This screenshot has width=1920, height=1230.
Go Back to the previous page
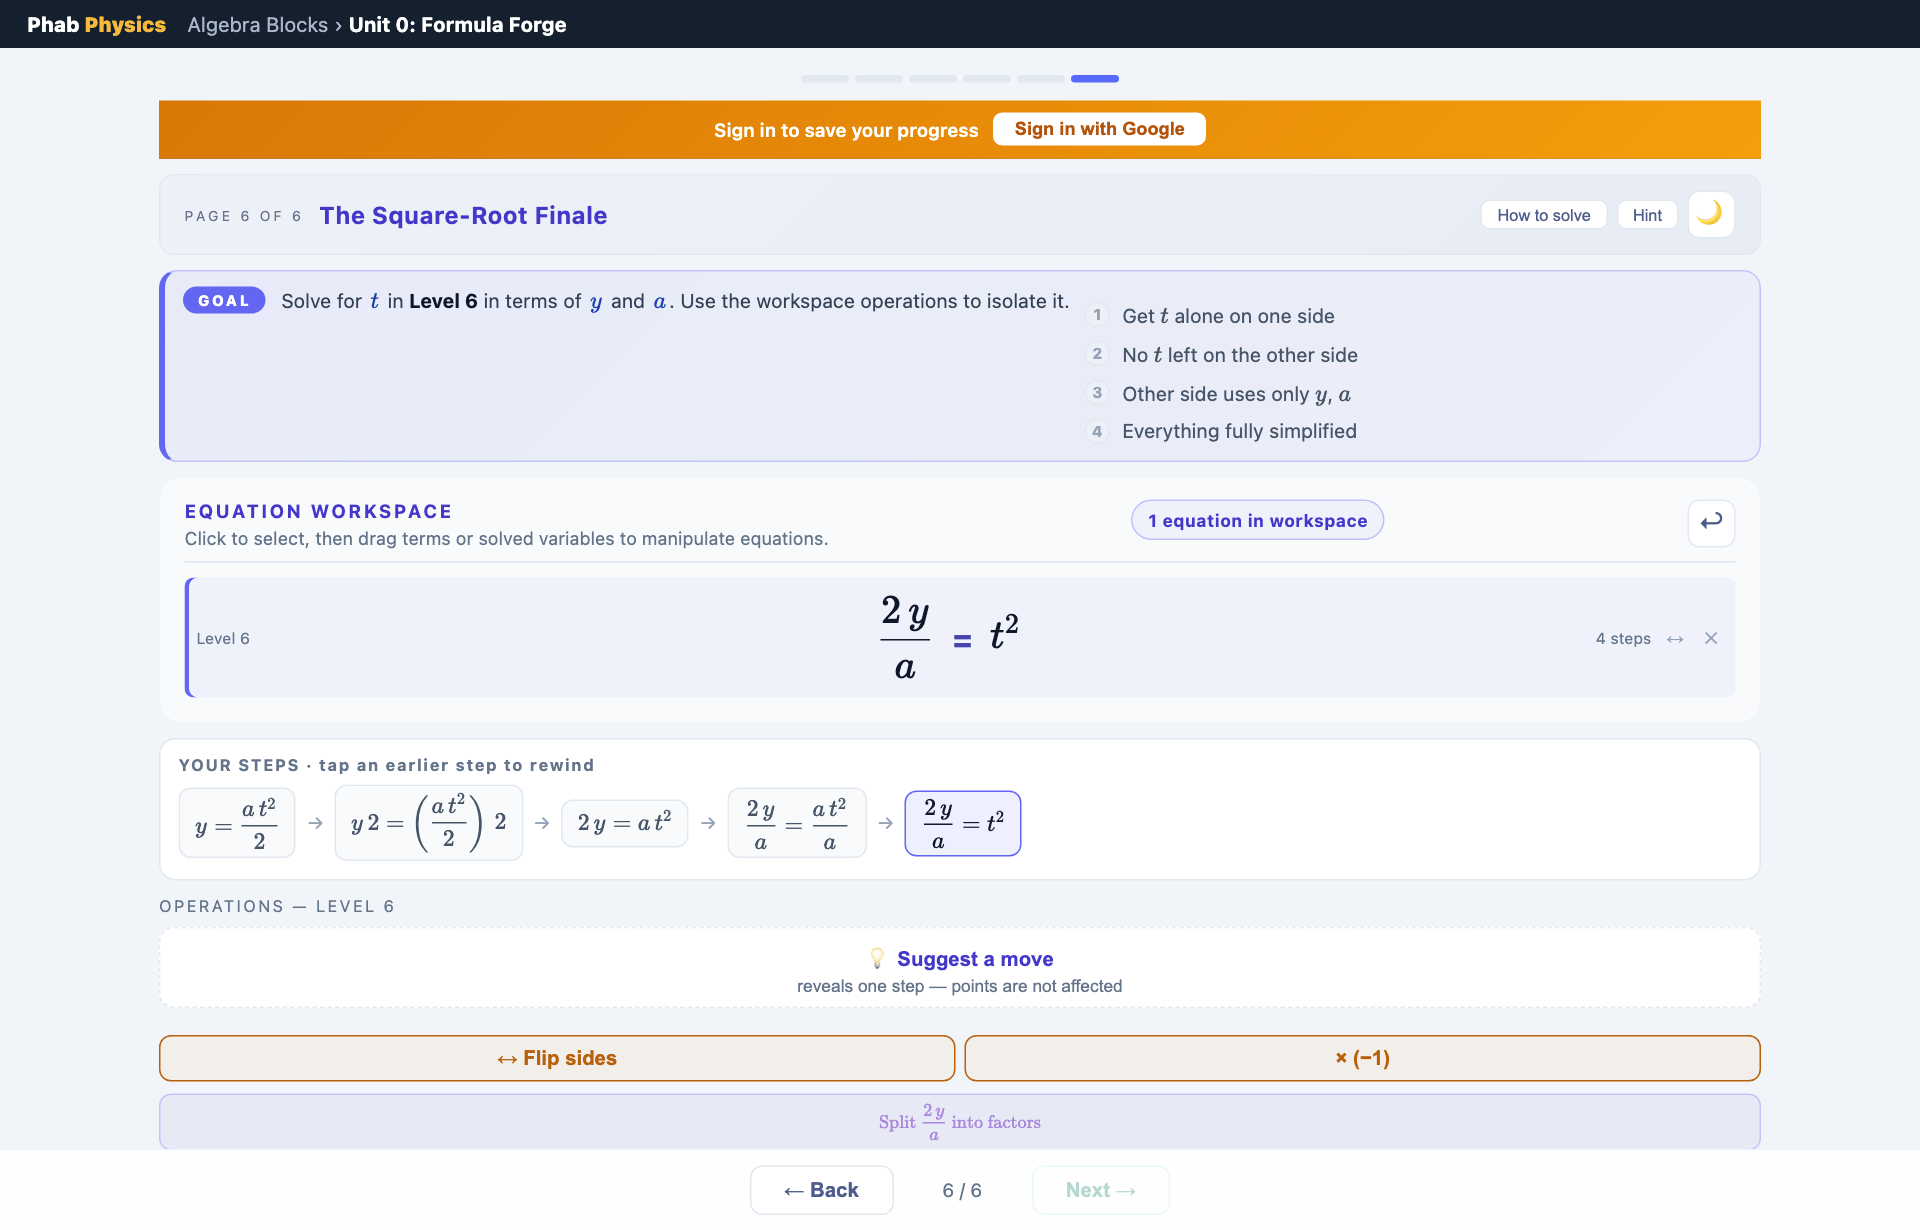click(822, 1190)
